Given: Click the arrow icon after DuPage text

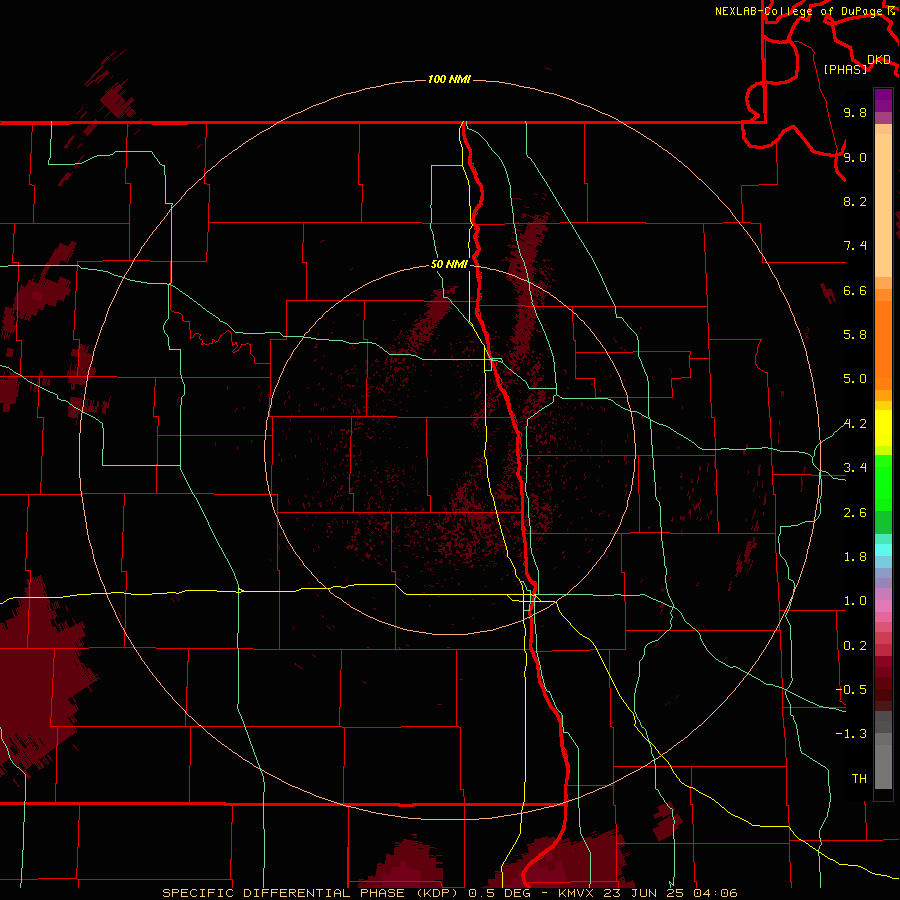Looking at the screenshot, I should pyautogui.click(x=891, y=11).
